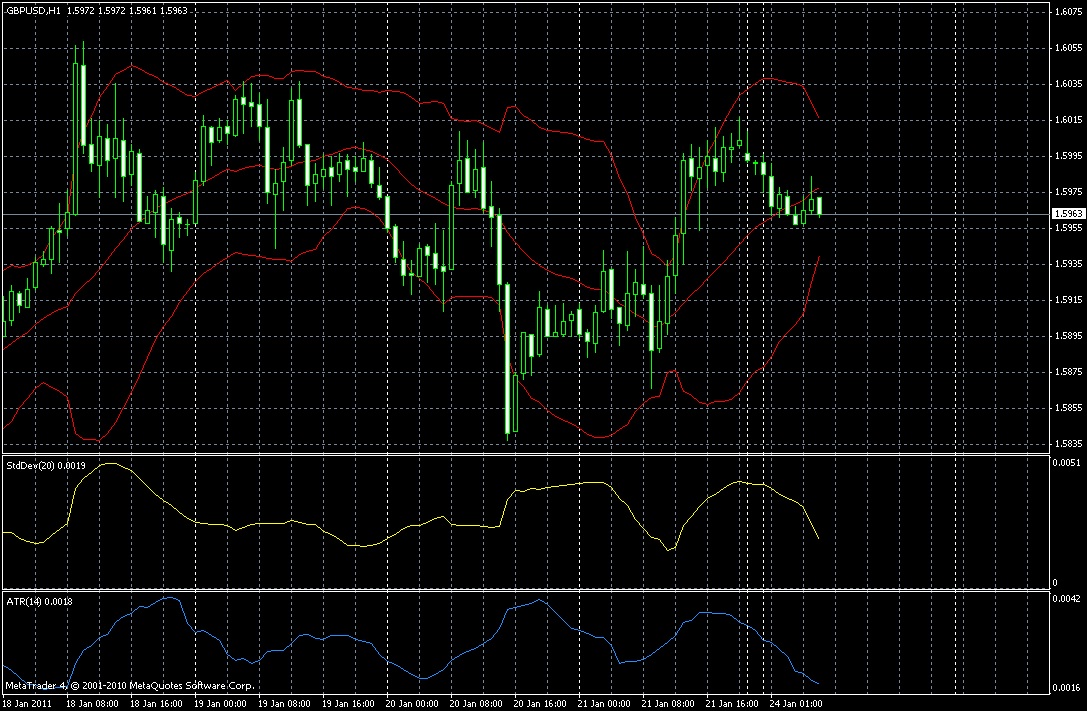Click the 19 Jan 08:00 time label
This screenshot has height=711, width=1087.
(284, 704)
